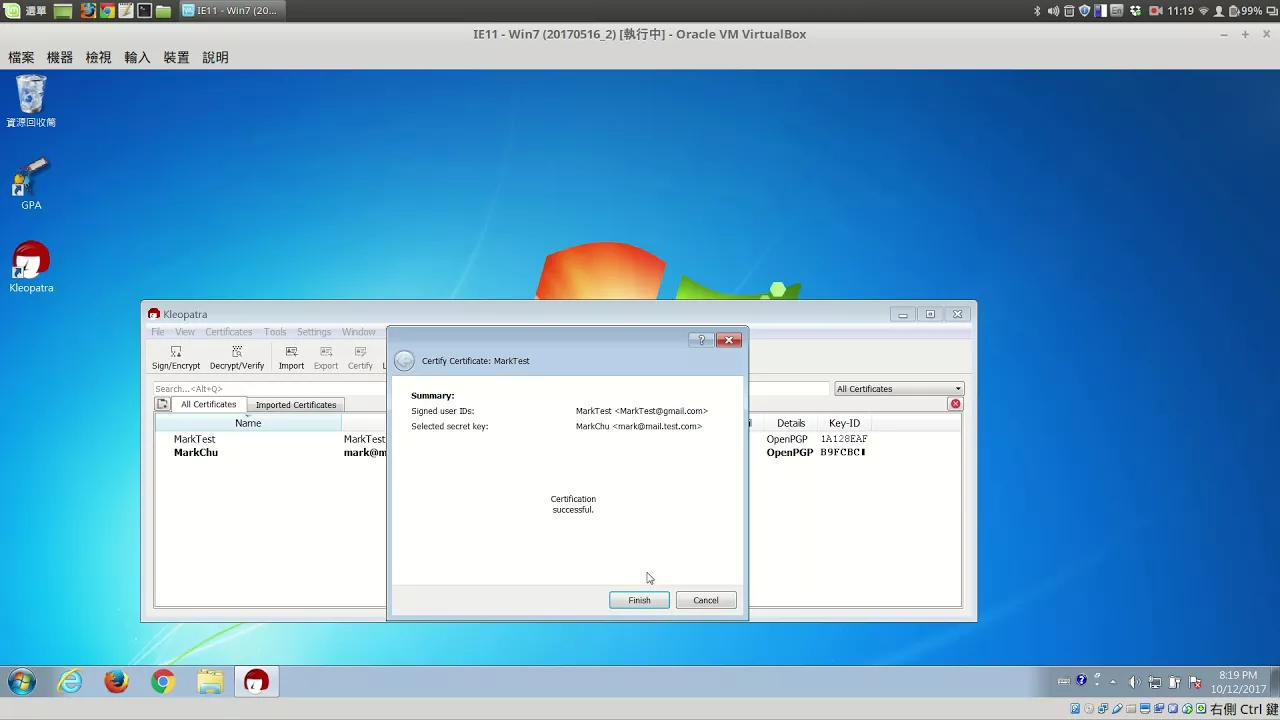Click the red close-tab icon in Kleopatra

coord(955,404)
